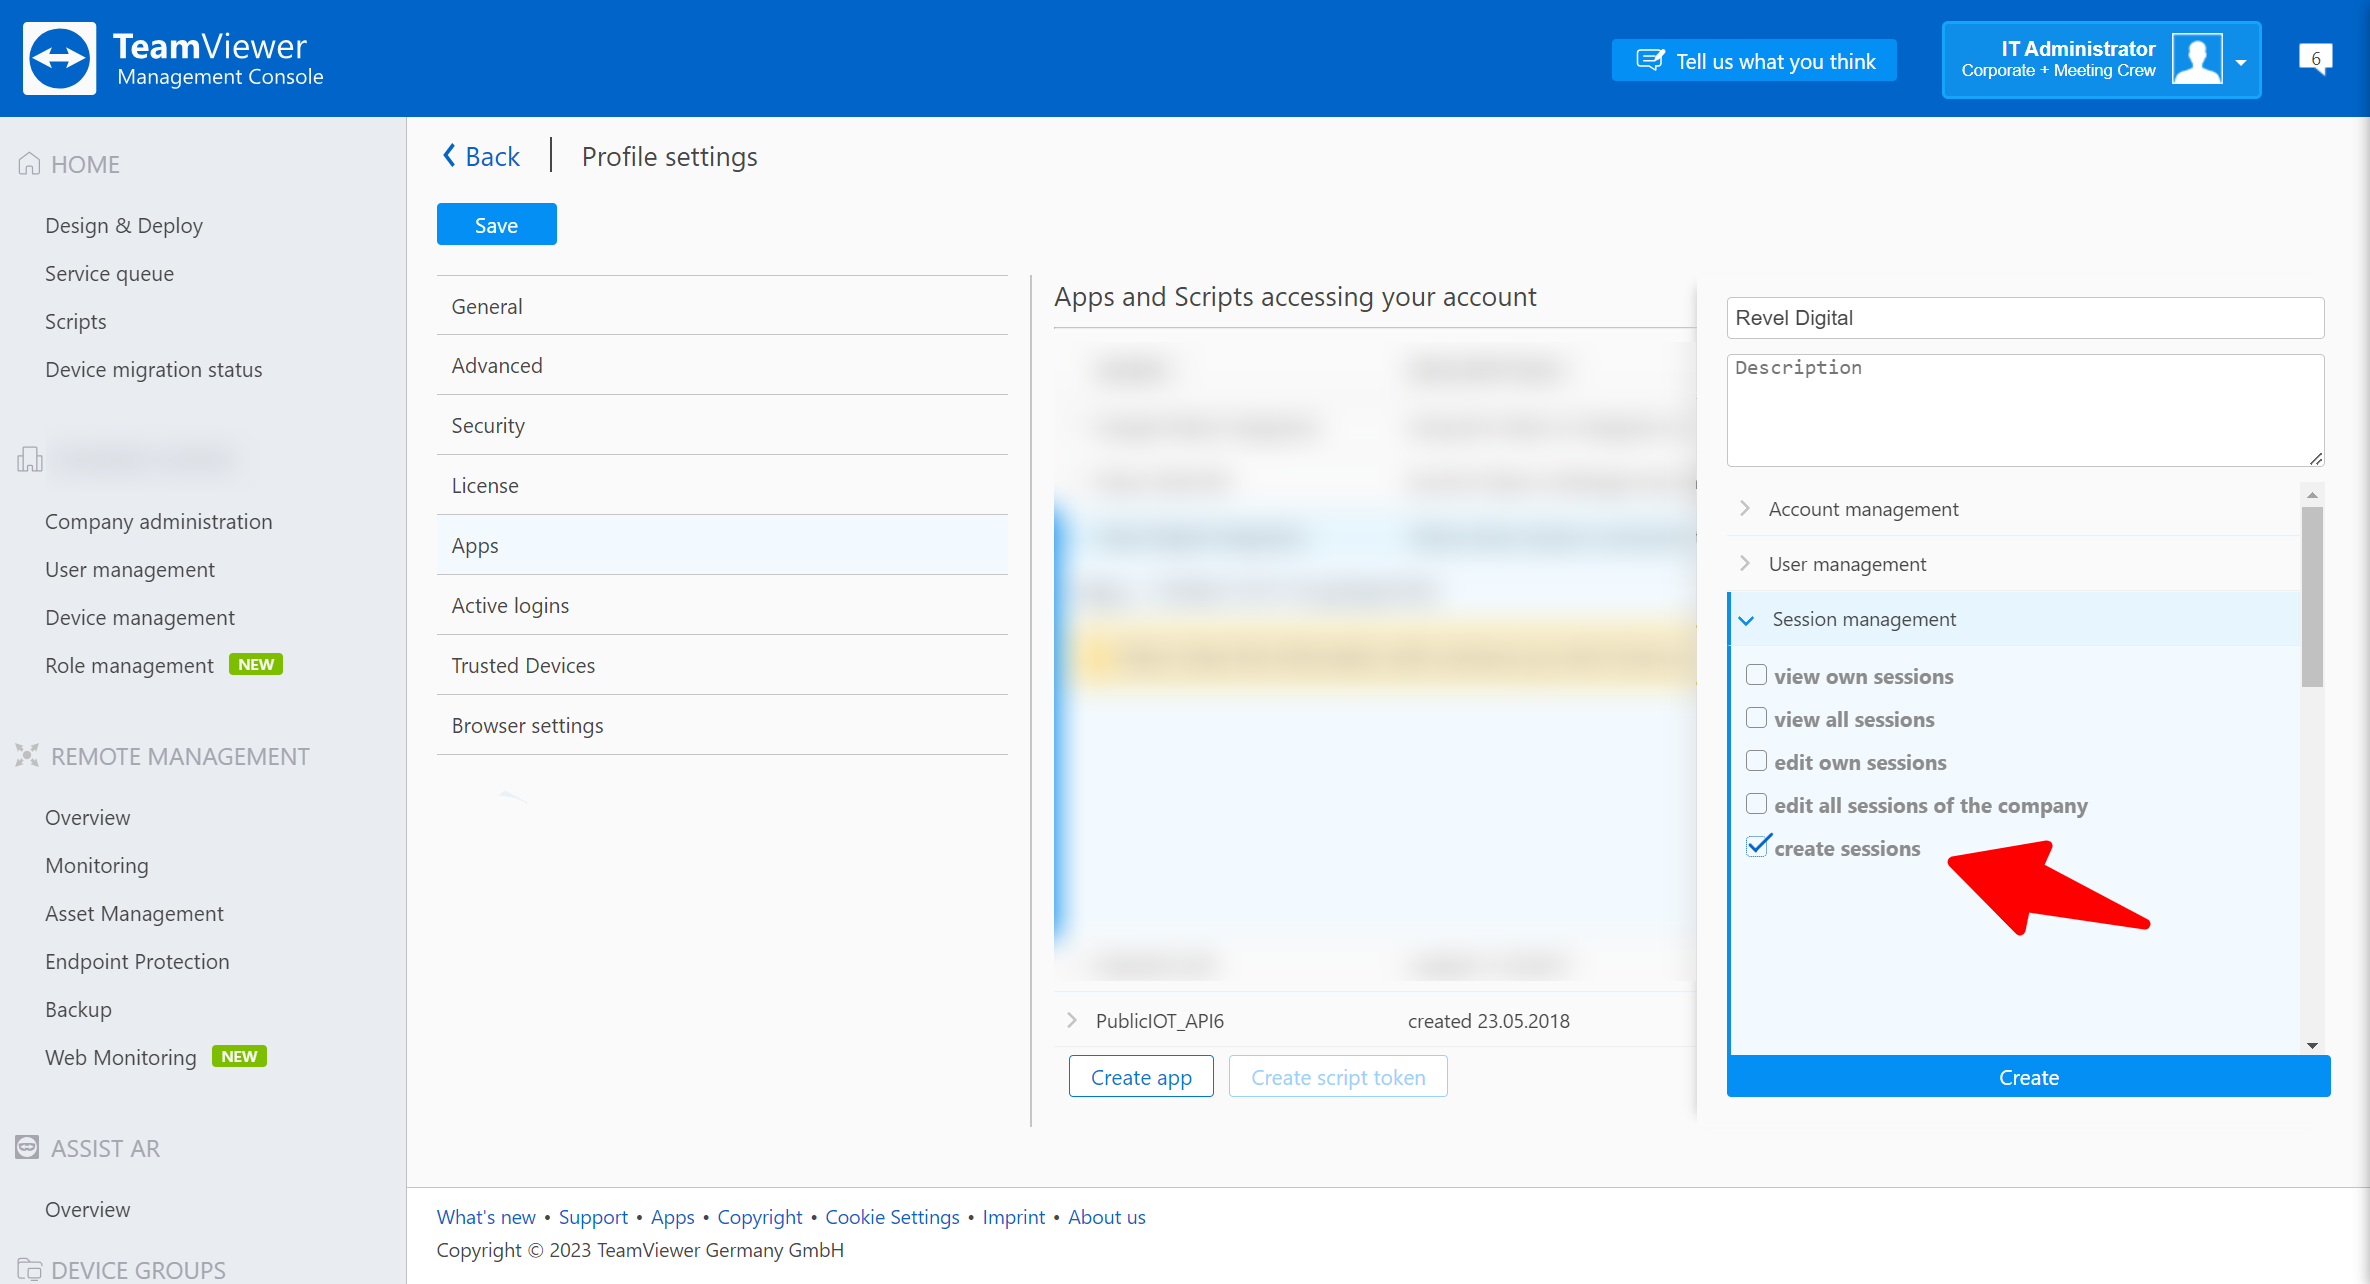This screenshot has height=1284, width=2370.
Task: Open the Advanced settings tab
Action: coord(721,366)
